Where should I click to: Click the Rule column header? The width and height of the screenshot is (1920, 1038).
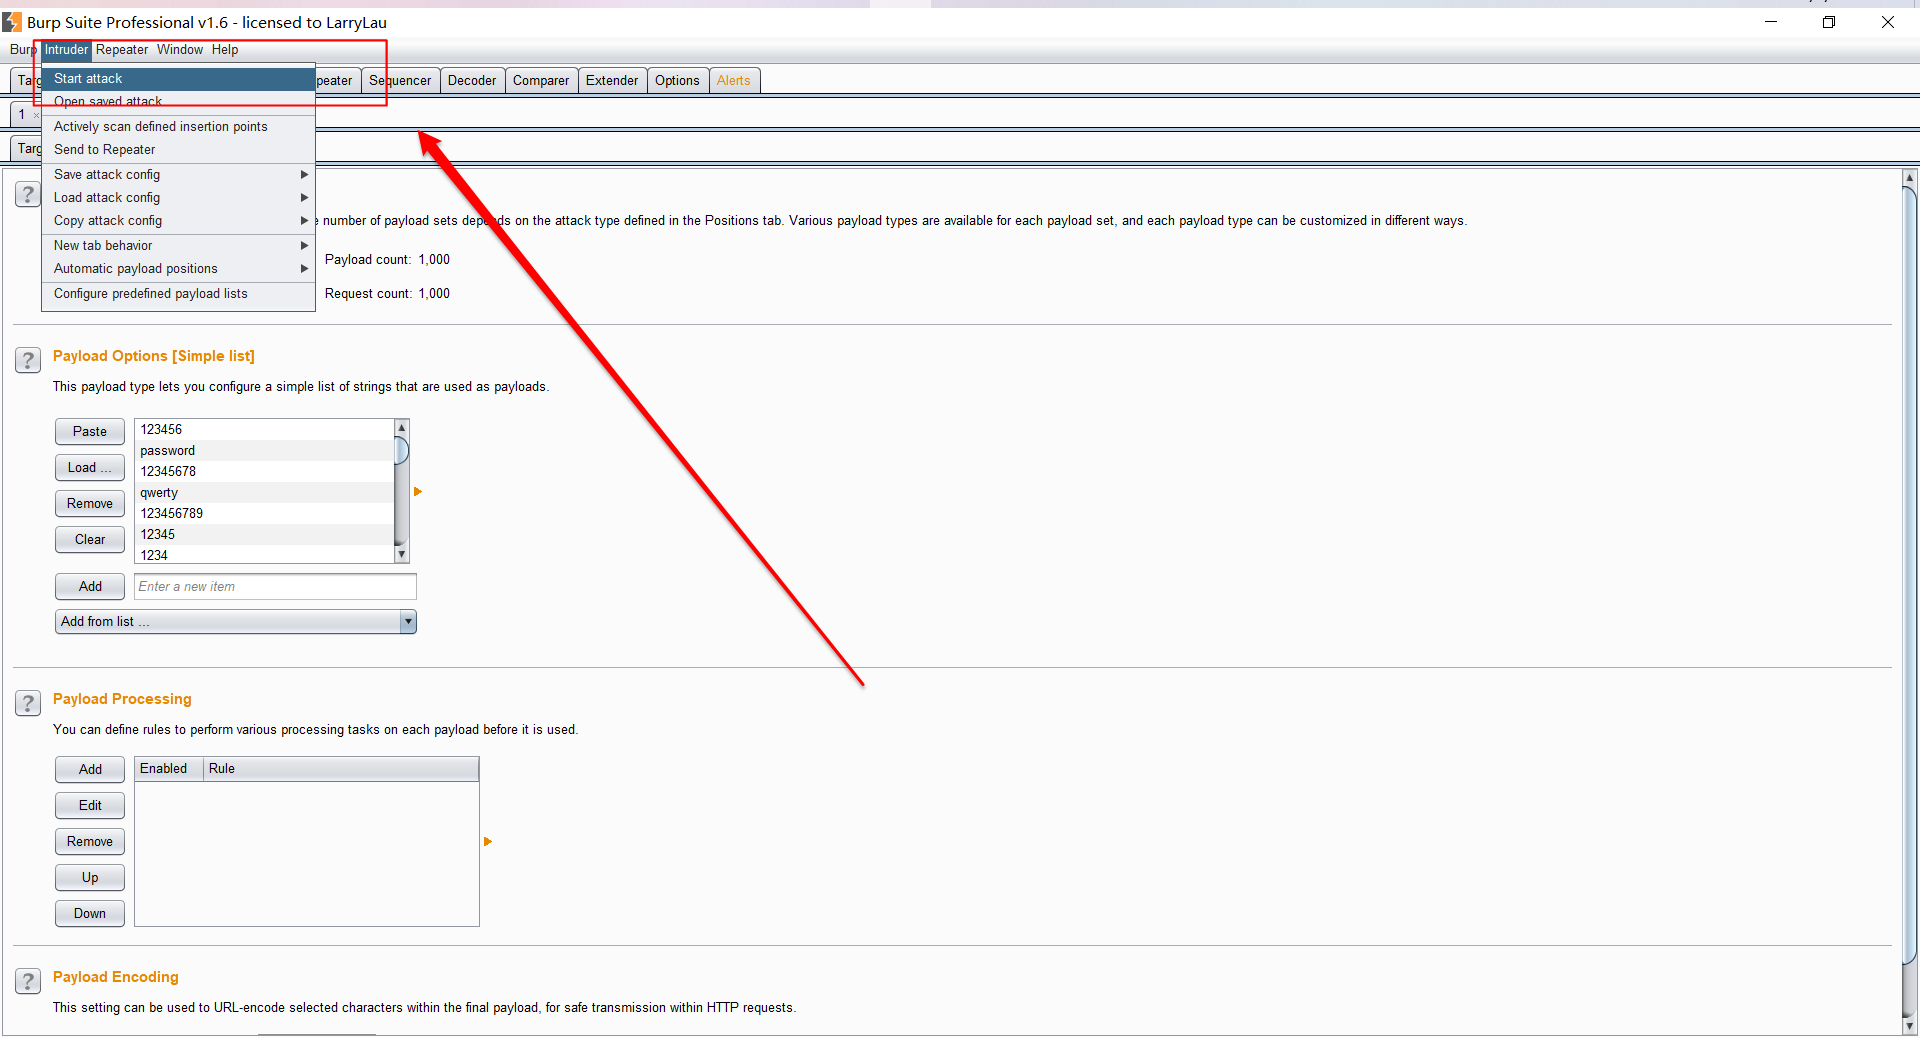(x=341, y=769)
